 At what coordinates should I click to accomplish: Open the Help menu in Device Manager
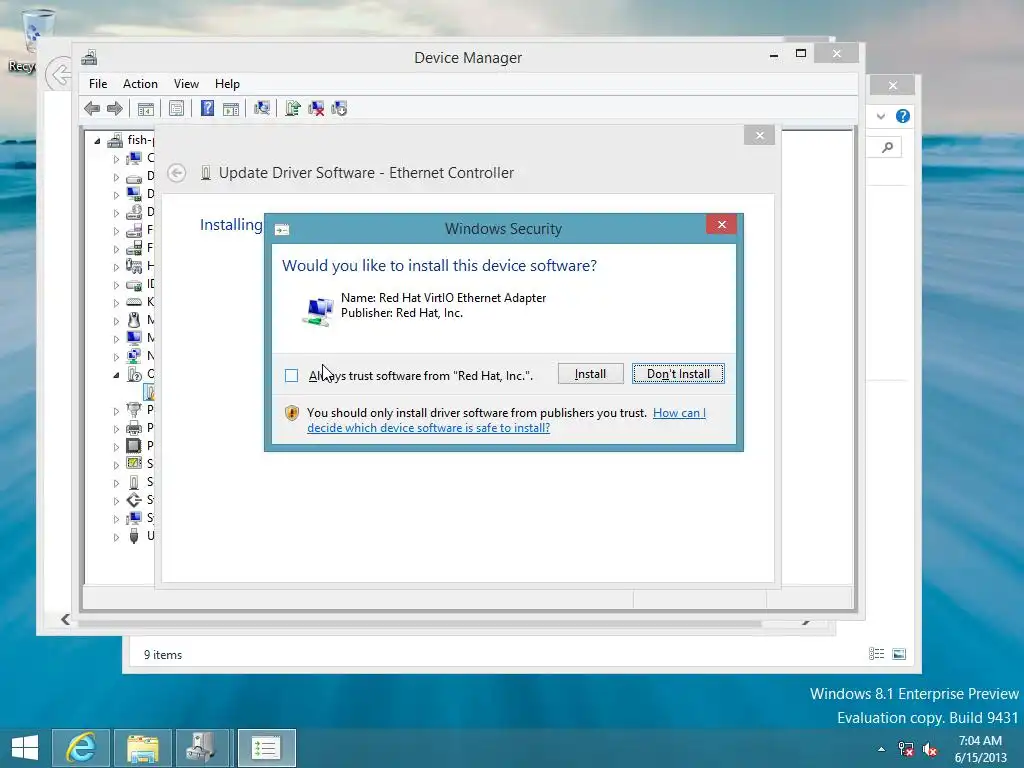tap(227, 84)
